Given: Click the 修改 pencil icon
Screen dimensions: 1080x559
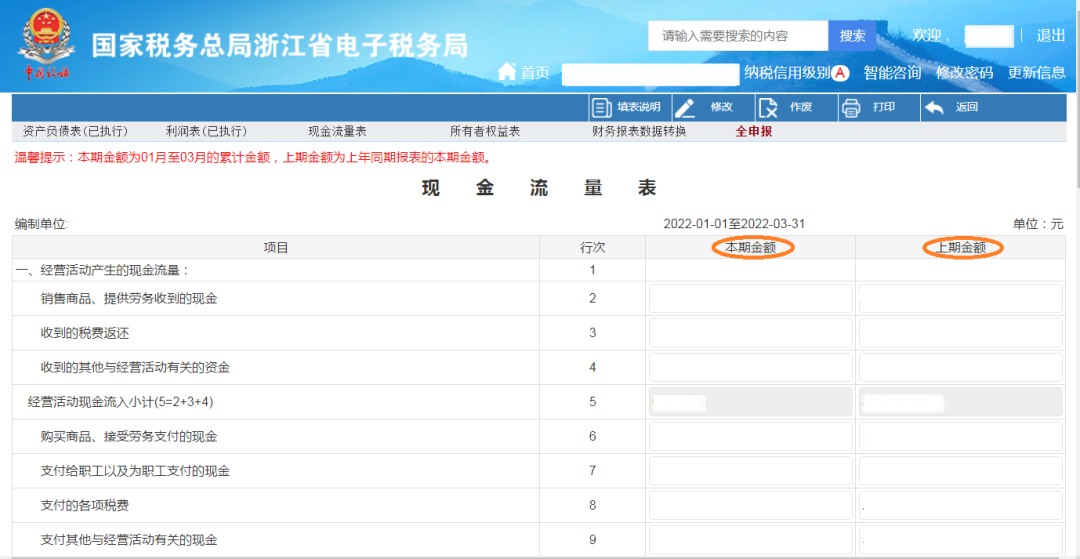Looking at the screenshot, I should point(684,108).
